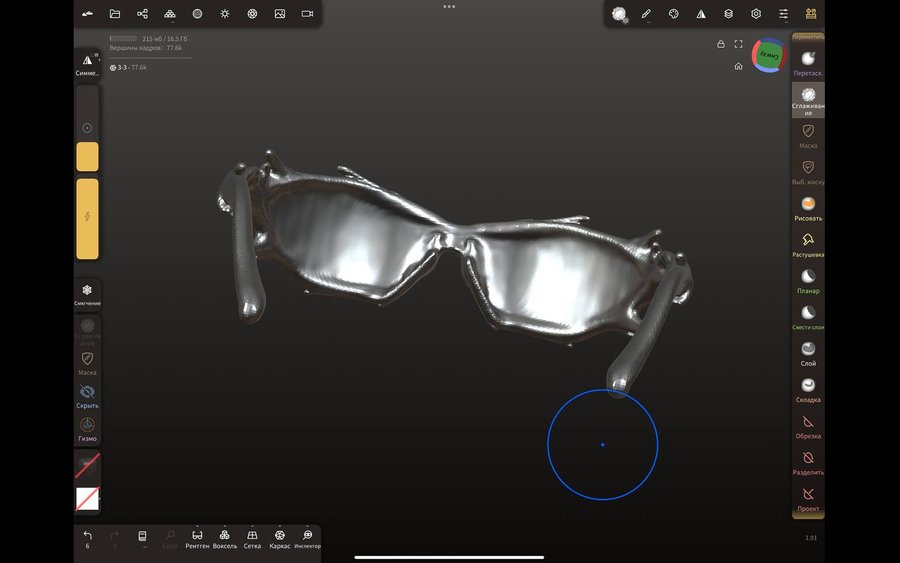Toggle the Каркас wireframe display
The width and height of the screenshot is (900, 563).
[x=280, y=539]
